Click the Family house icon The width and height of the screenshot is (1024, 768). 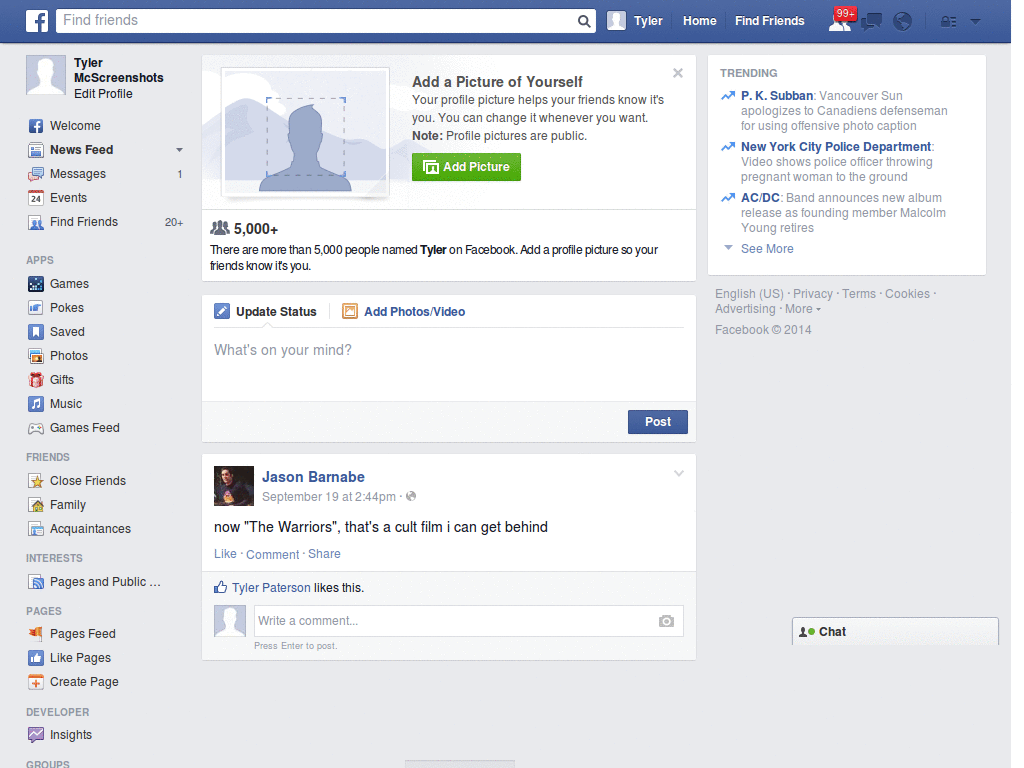pos(36,505)
